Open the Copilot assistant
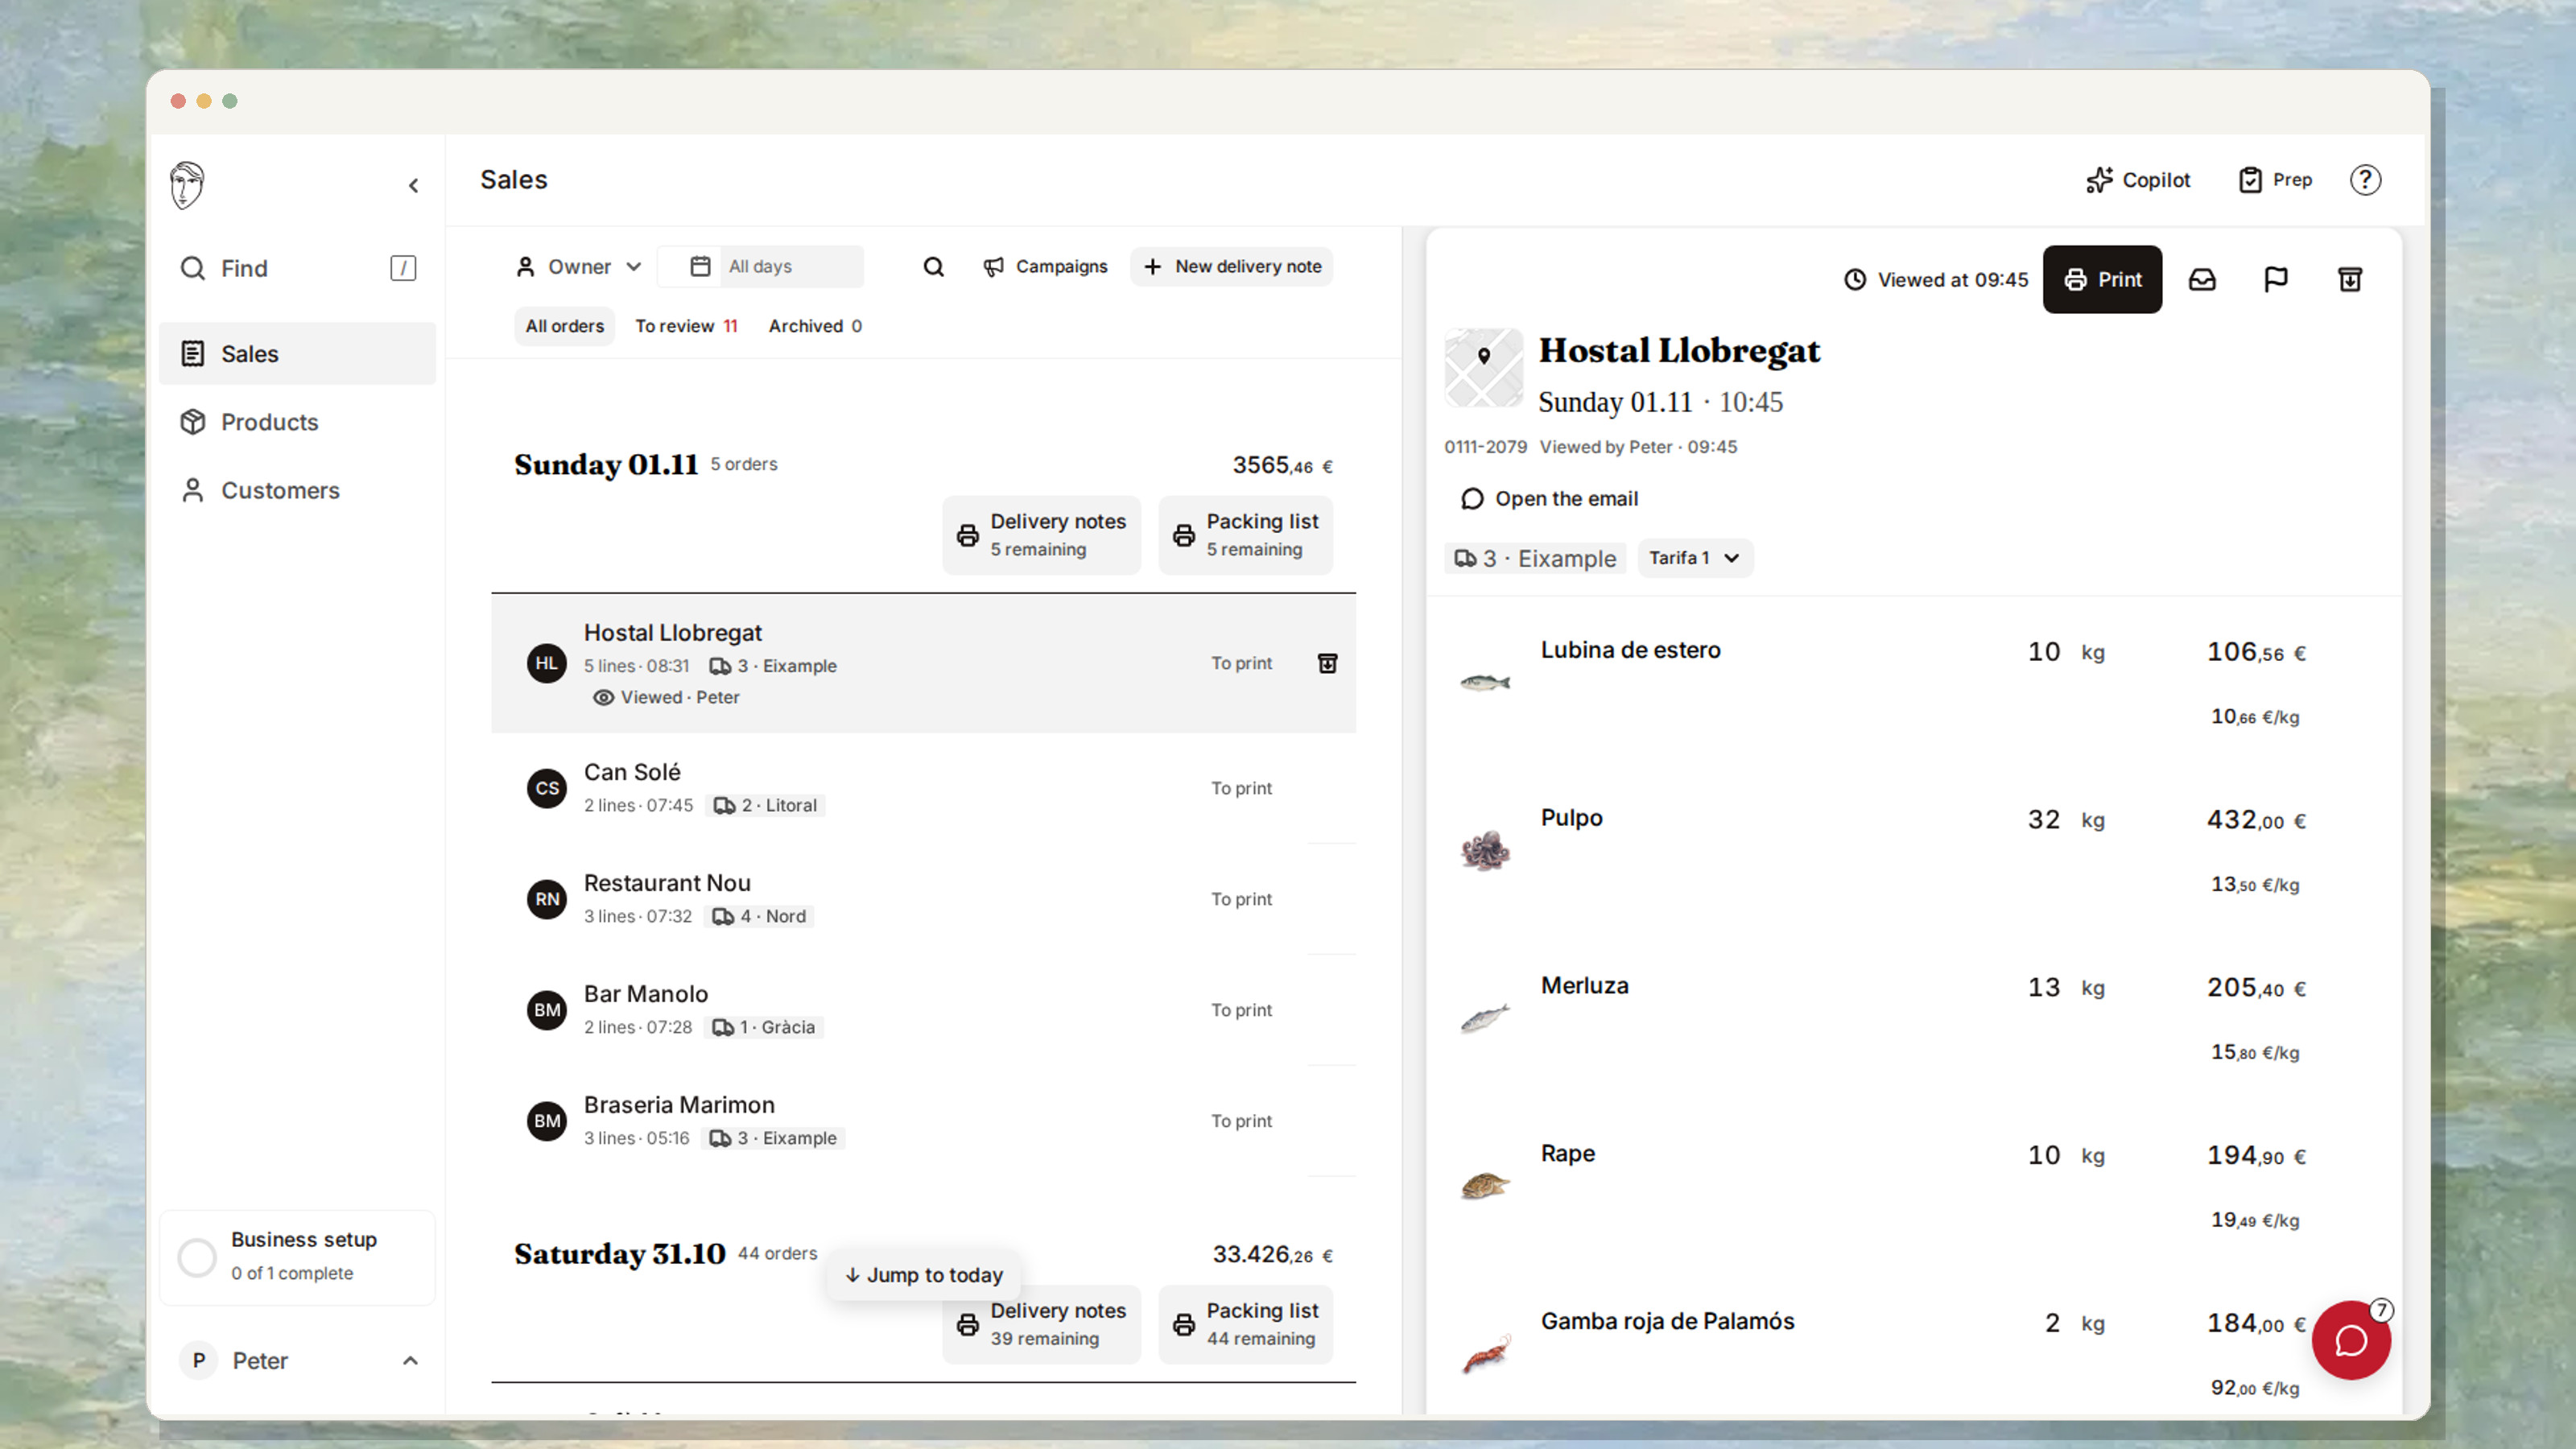 click(2138, 180)
